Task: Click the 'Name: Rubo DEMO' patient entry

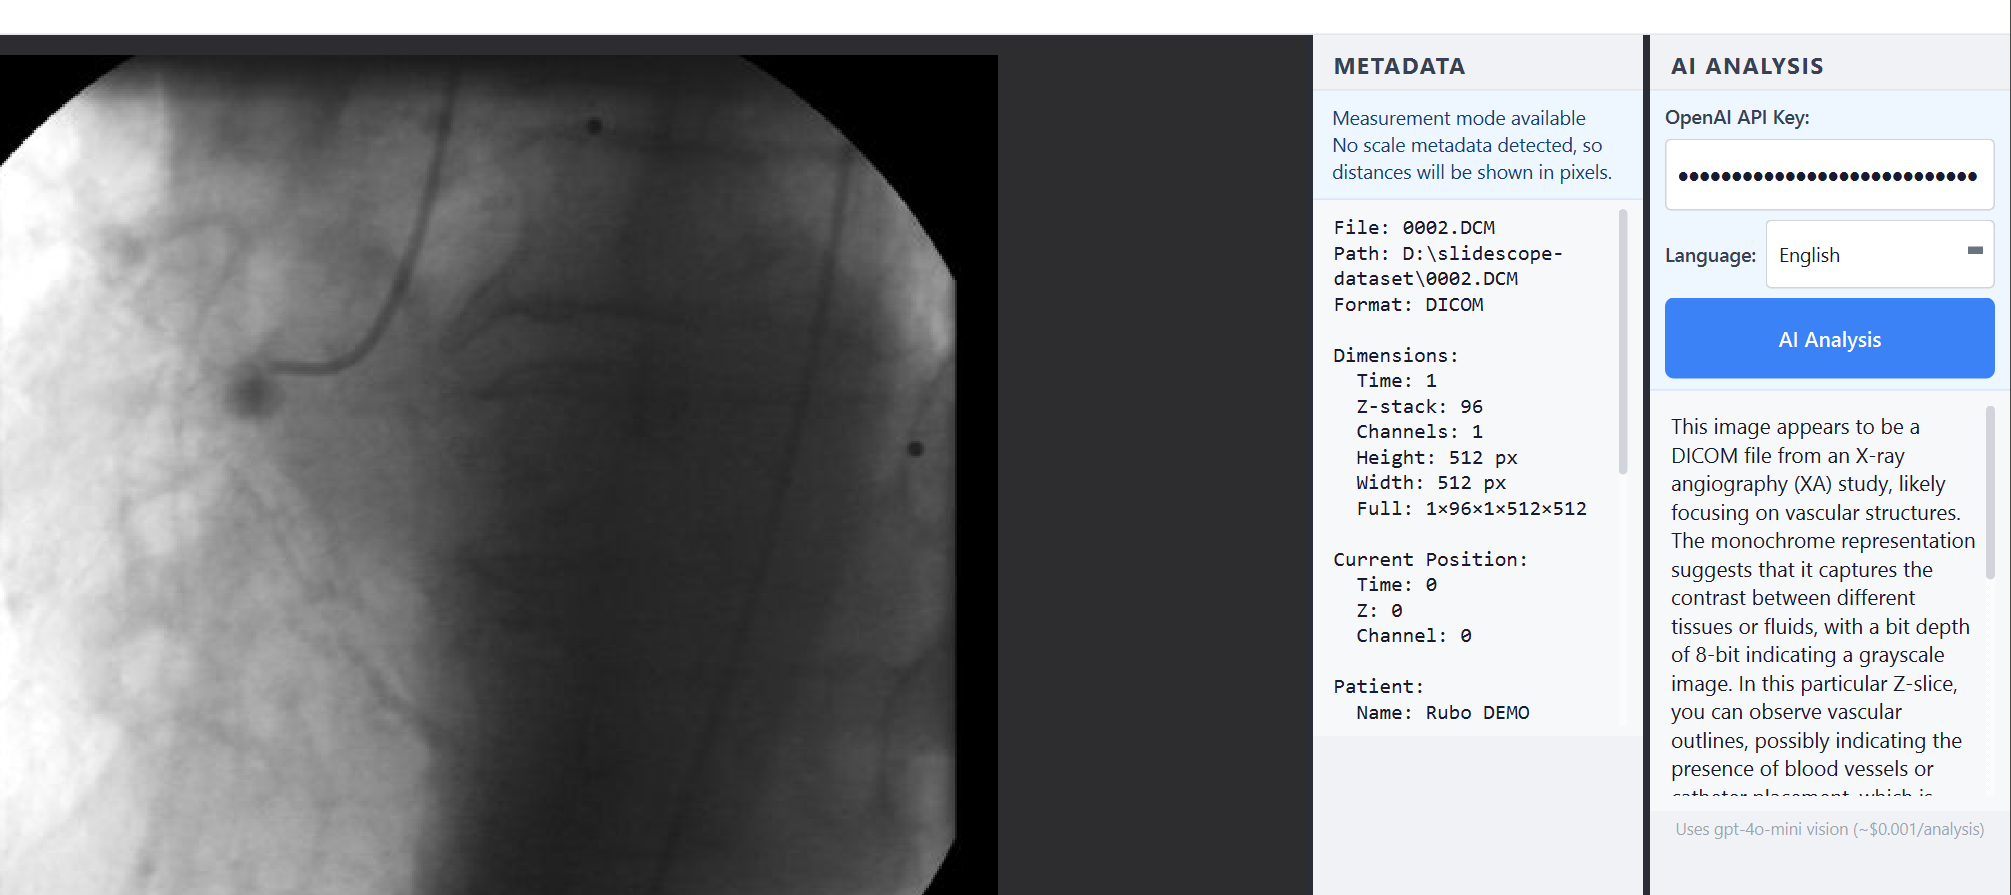Action: coord(1443,712)
